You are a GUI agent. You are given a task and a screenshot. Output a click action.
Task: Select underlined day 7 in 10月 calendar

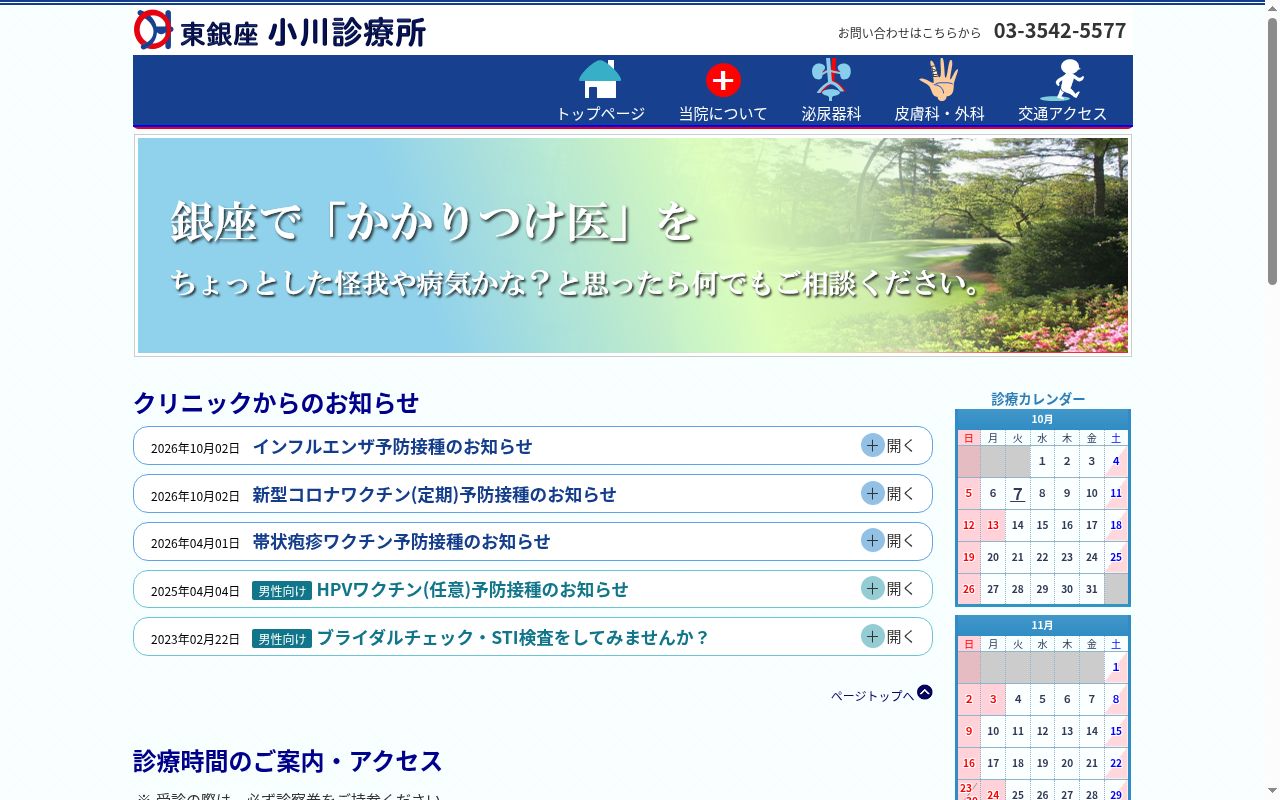pos(1018,493)
